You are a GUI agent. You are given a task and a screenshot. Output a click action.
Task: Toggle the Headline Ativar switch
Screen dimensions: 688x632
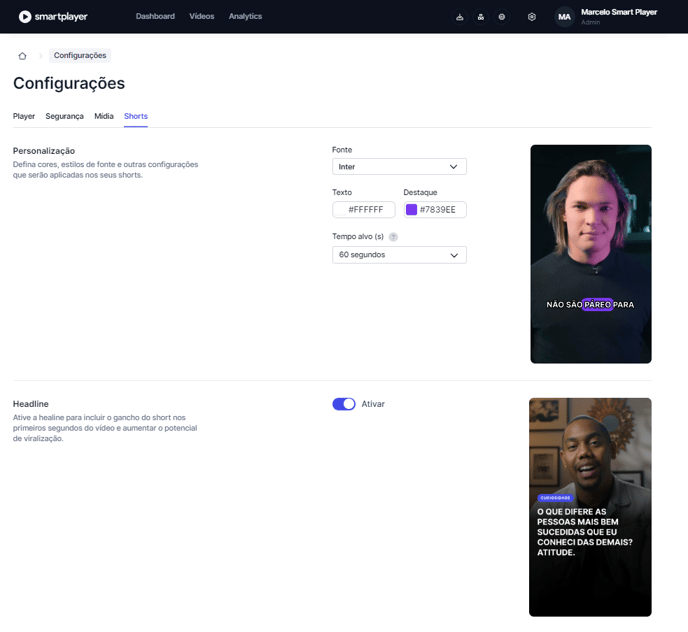click(x=344, y=404)
